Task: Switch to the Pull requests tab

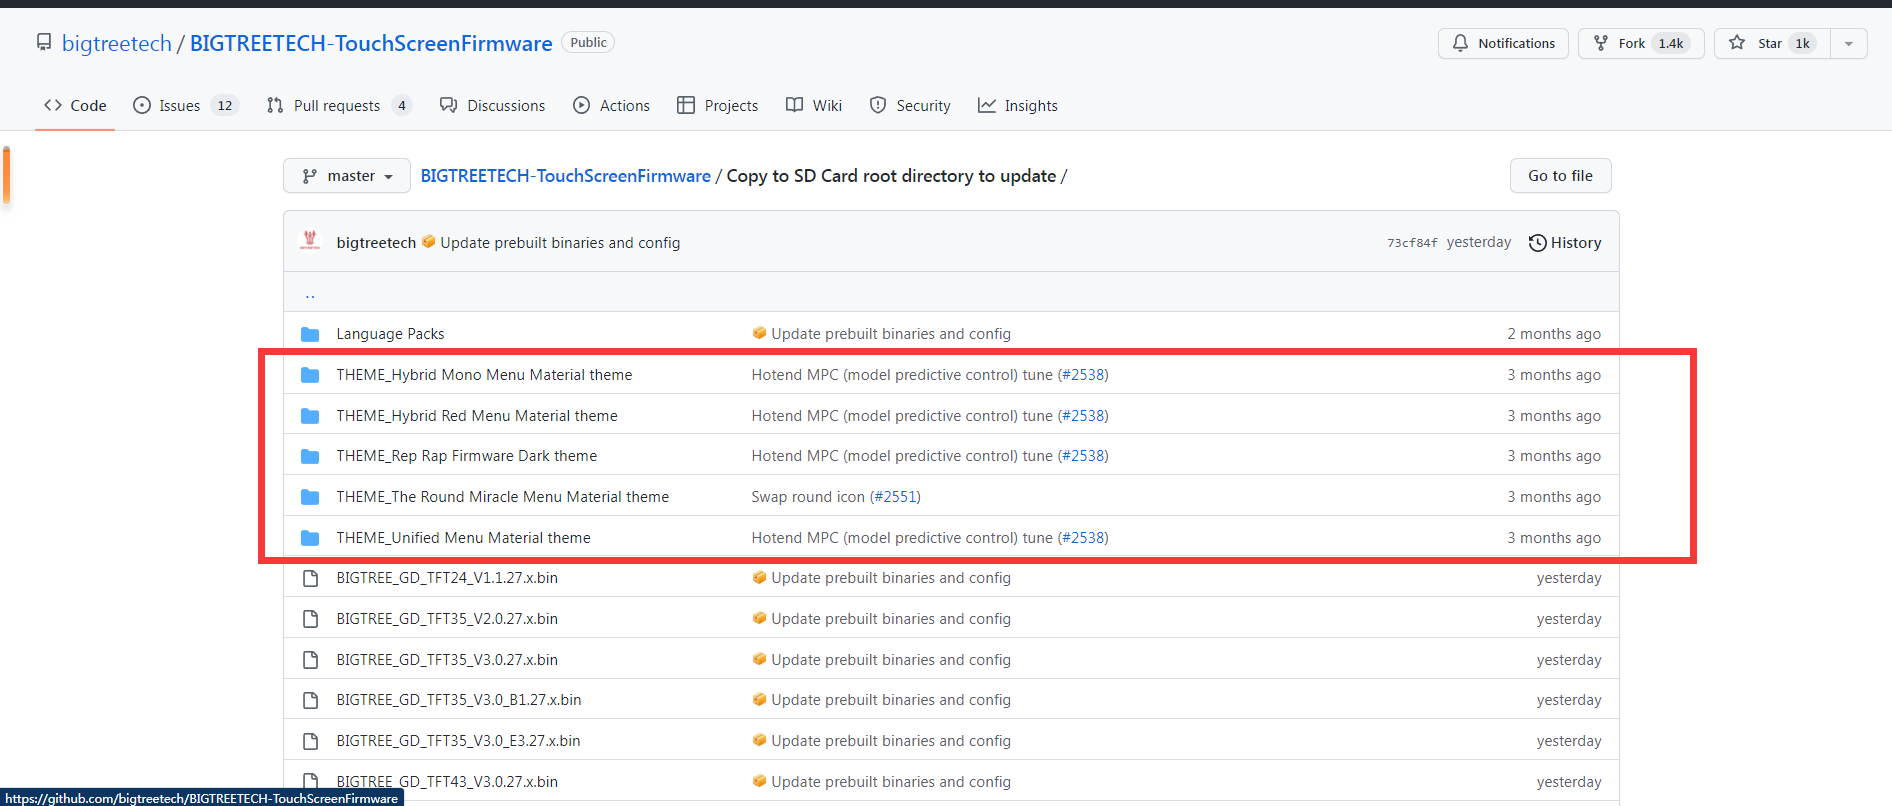Action: [x=337, y=106]
